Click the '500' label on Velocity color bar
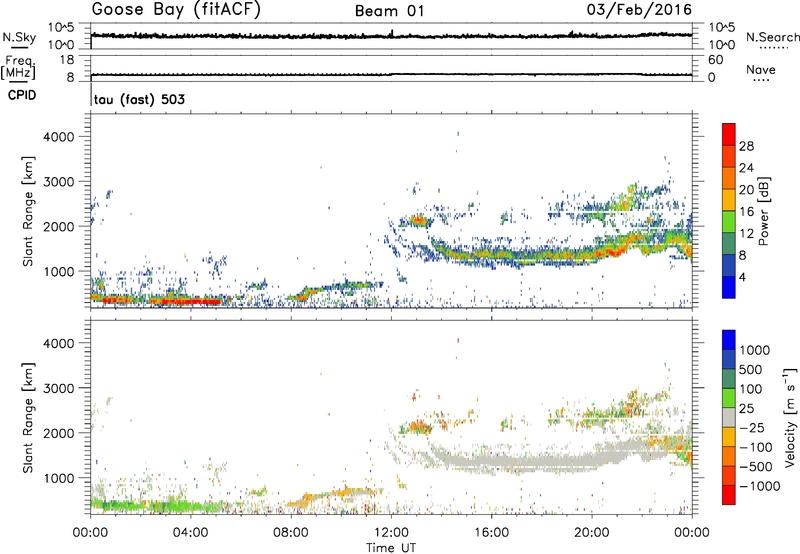 [x=751, y=369]
